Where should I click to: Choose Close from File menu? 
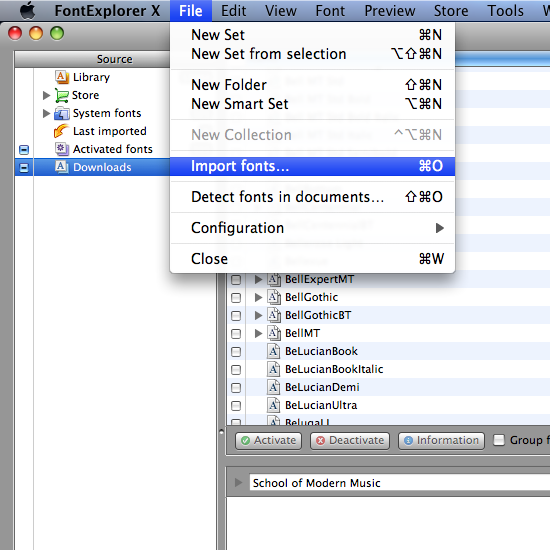pos(313,259)
